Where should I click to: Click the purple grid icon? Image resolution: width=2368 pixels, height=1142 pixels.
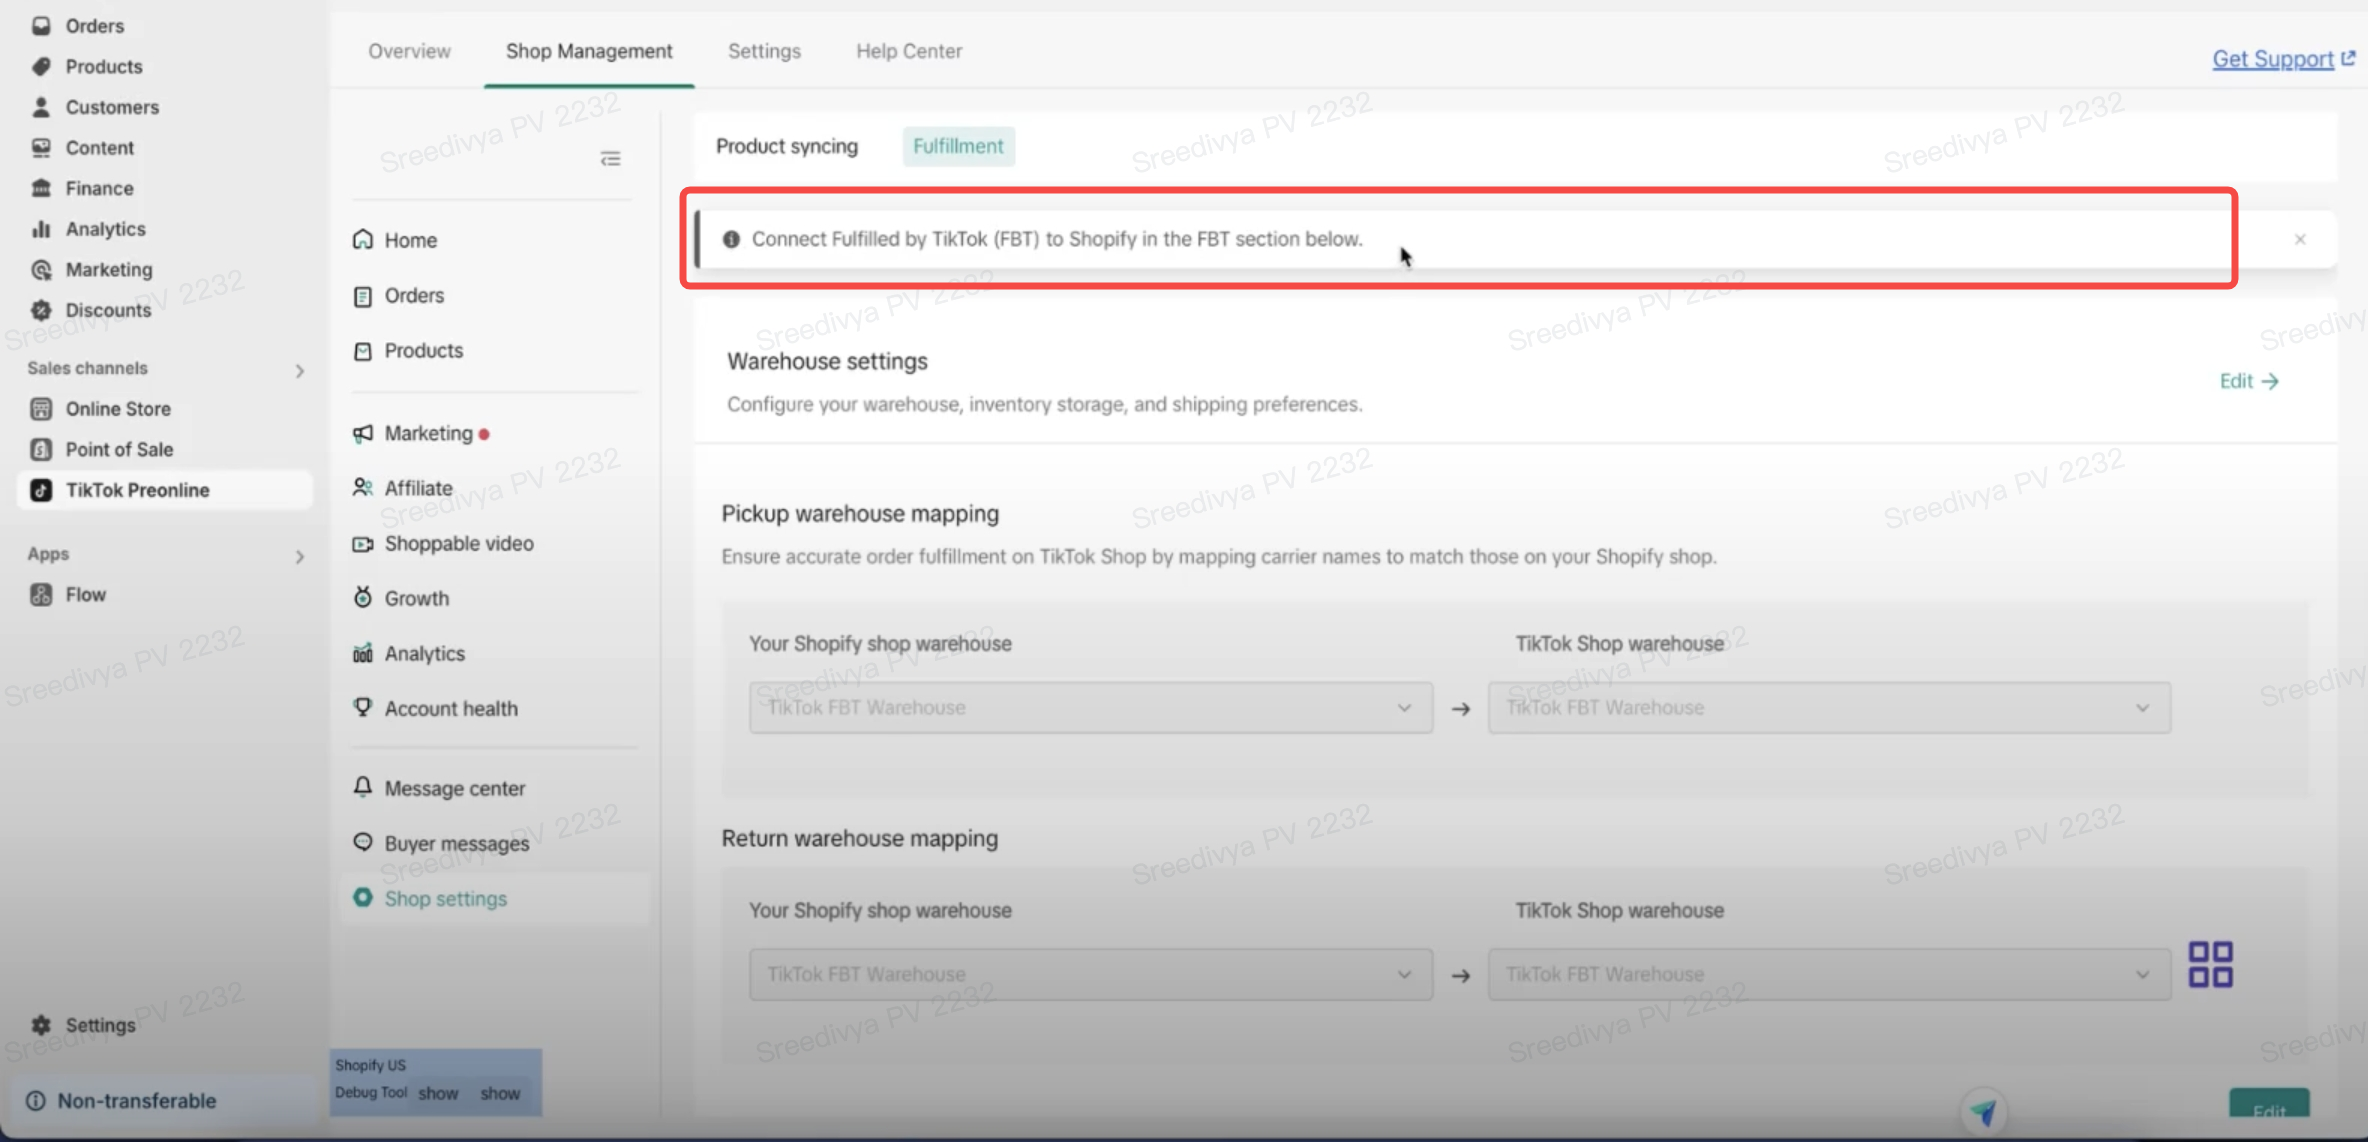pos(2210,964)
